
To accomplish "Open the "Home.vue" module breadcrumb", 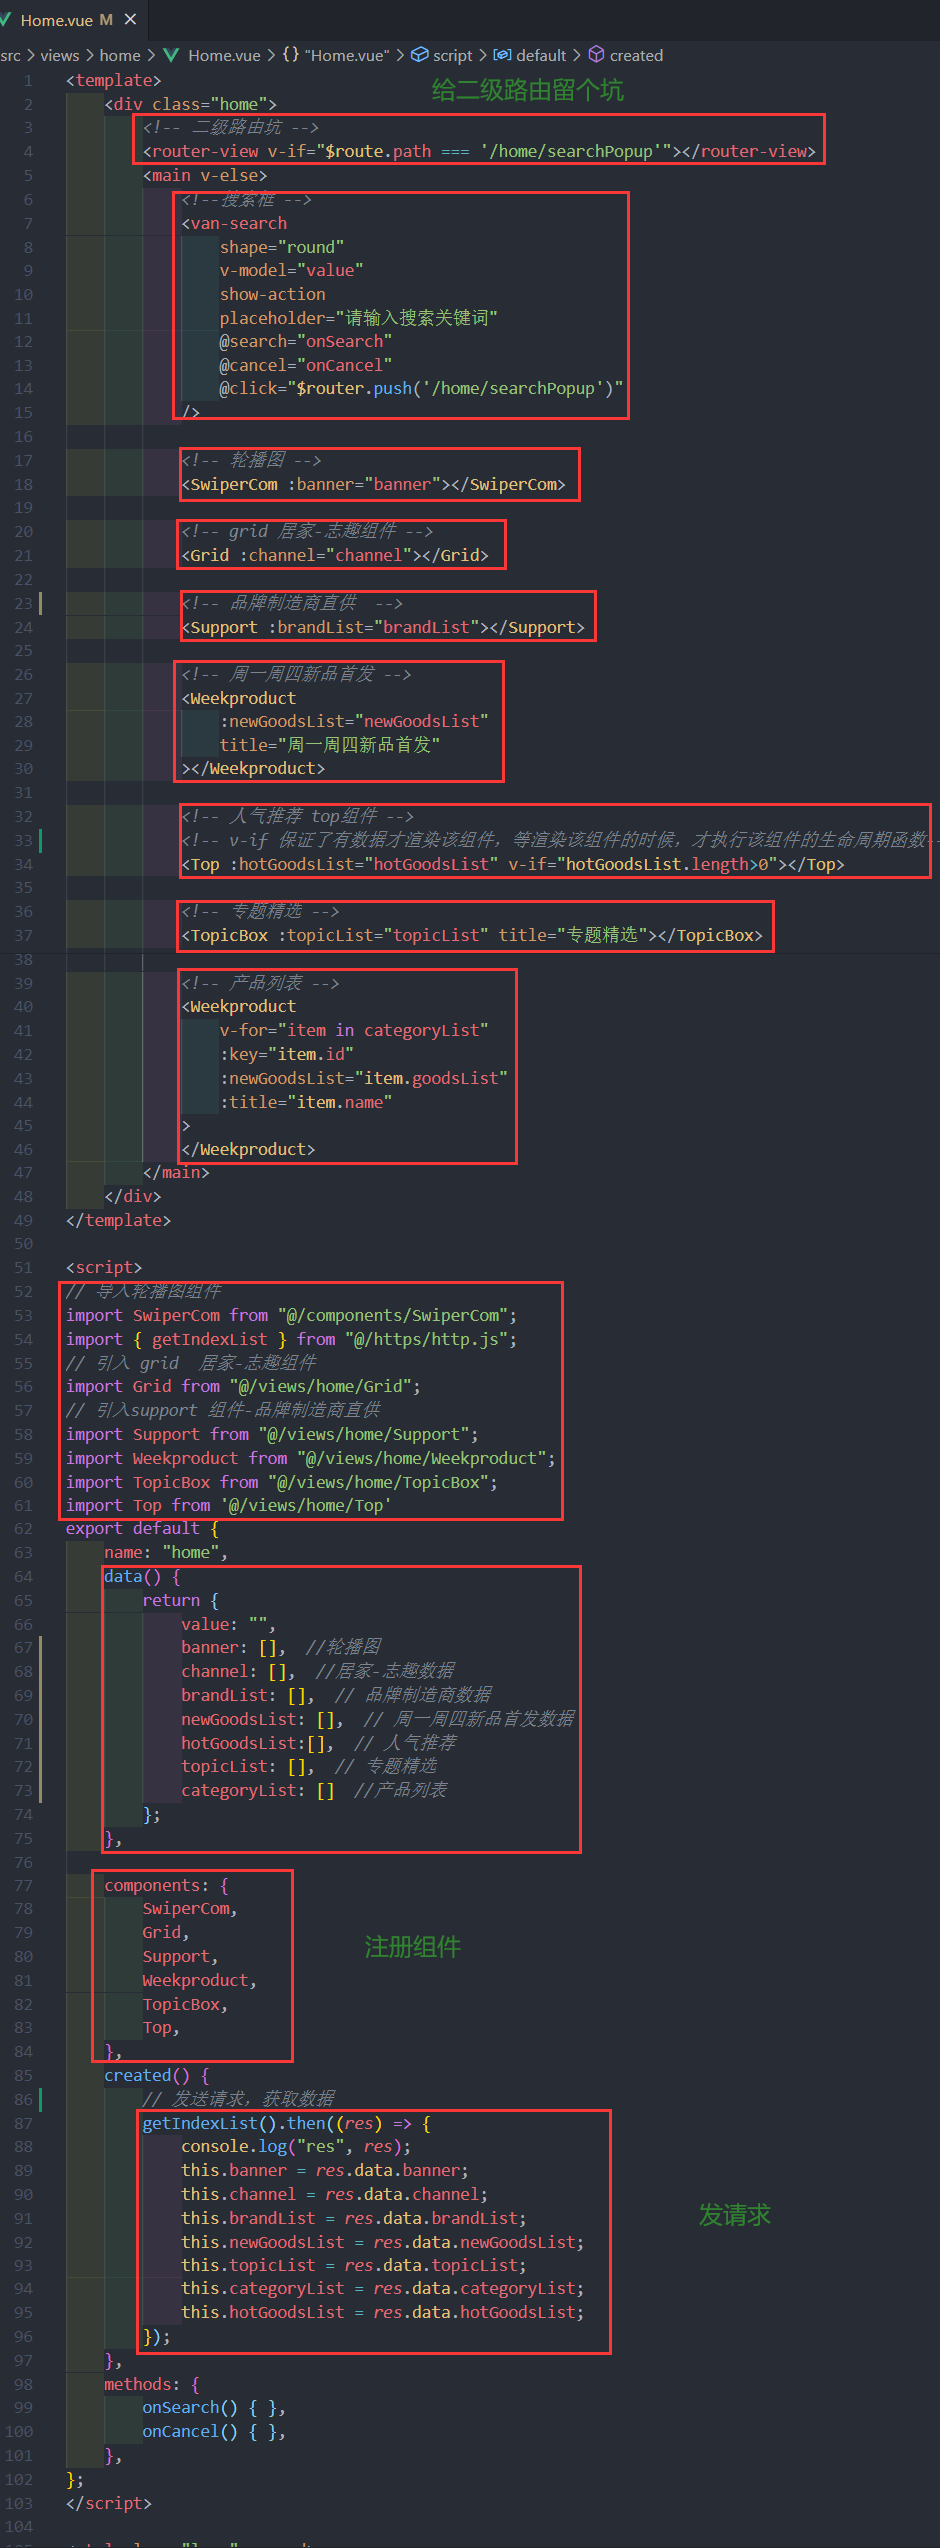I will pos(347,56).
